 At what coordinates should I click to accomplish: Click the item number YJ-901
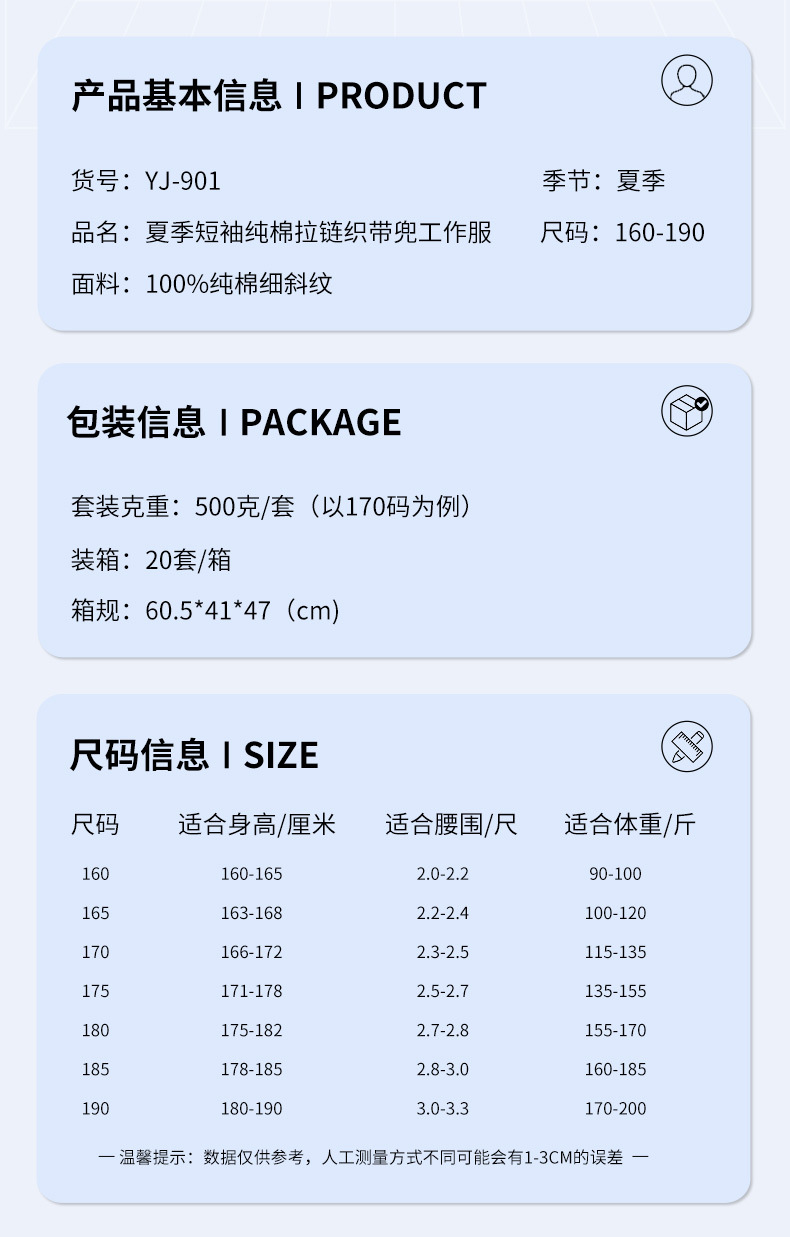click(183, 181)
